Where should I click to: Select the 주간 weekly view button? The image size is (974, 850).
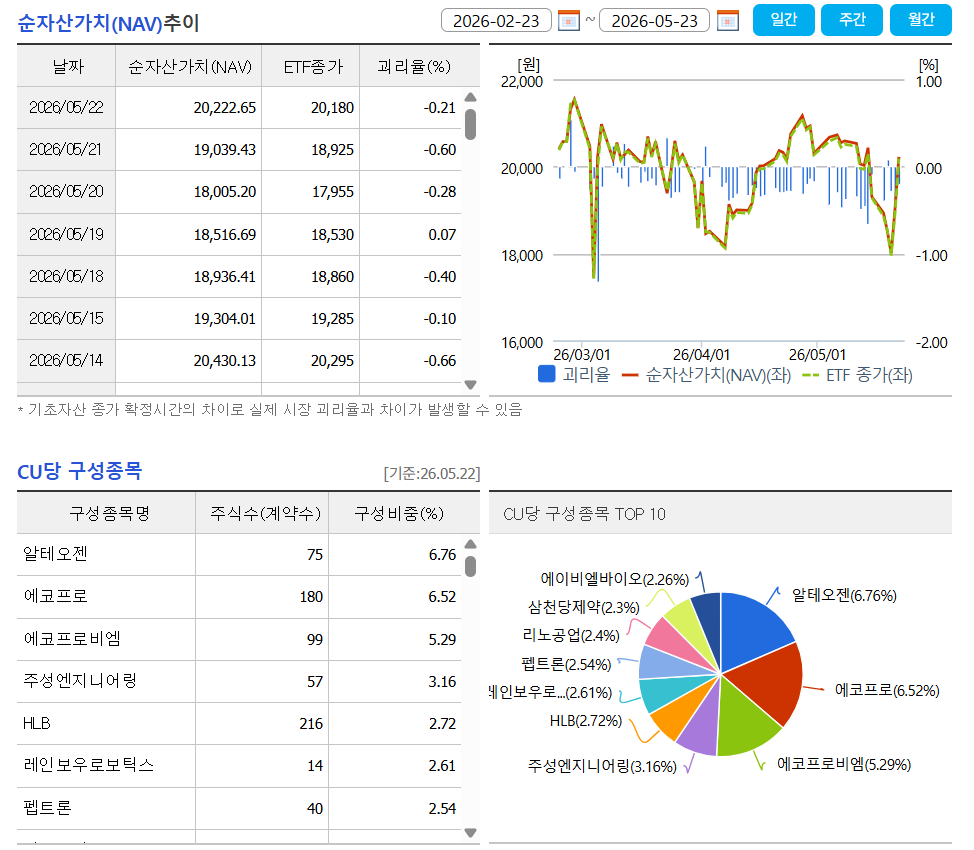852,20
